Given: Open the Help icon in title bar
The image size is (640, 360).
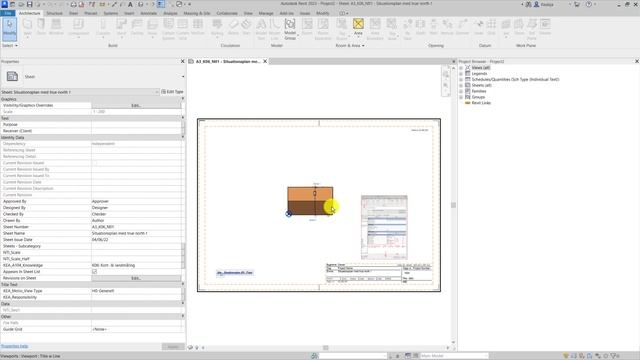Looking at the screenshot, I should click(589, 4).
